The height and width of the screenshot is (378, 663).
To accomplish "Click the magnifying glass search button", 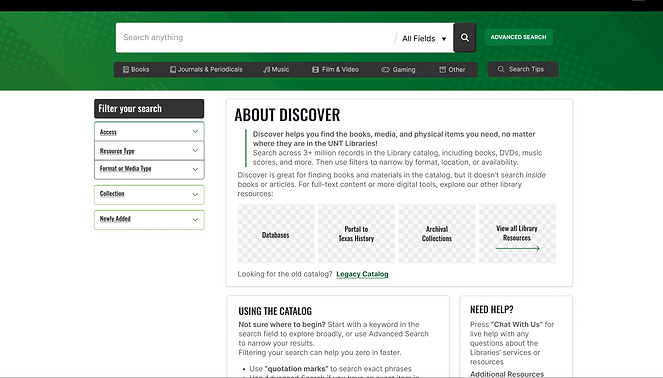I will pos(465,38).
